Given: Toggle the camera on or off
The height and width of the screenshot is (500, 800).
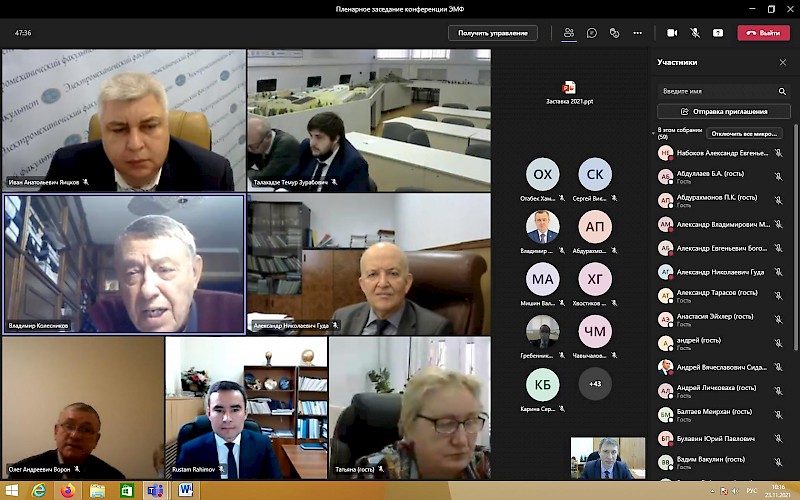Looking at the screenshot, I should pyautogui.click(x=672, y=33).
